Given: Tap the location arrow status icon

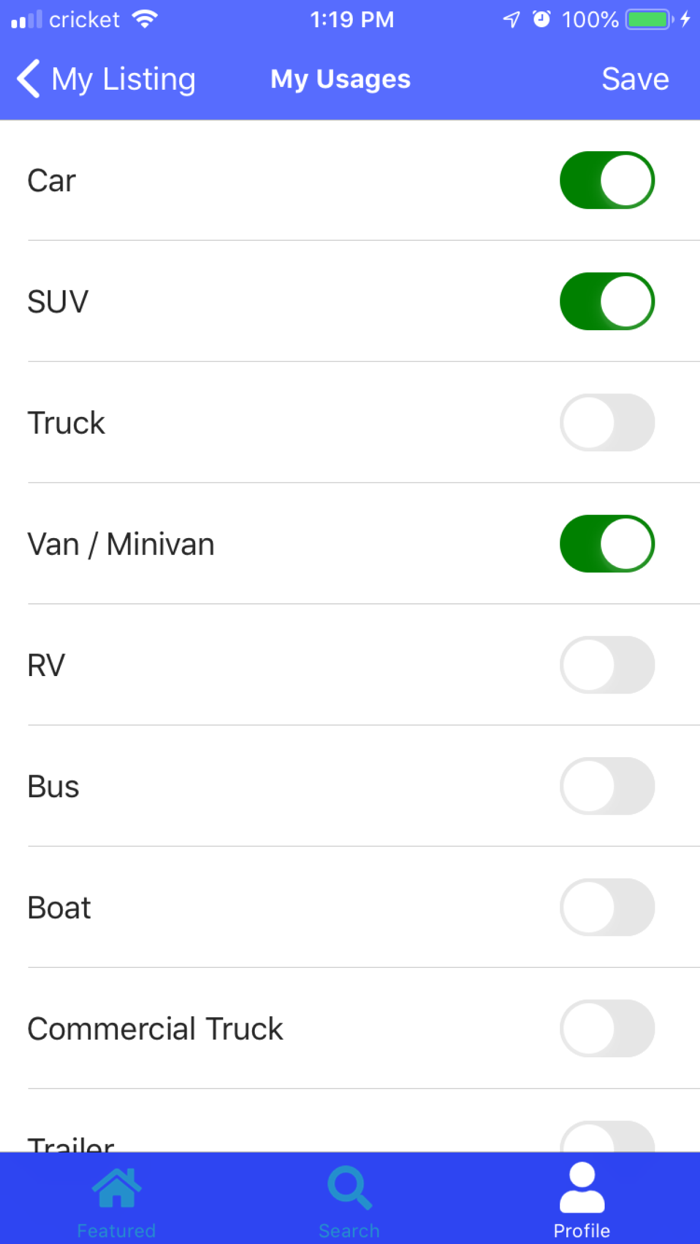Looking at the screenshot, I should coord(511,19).
